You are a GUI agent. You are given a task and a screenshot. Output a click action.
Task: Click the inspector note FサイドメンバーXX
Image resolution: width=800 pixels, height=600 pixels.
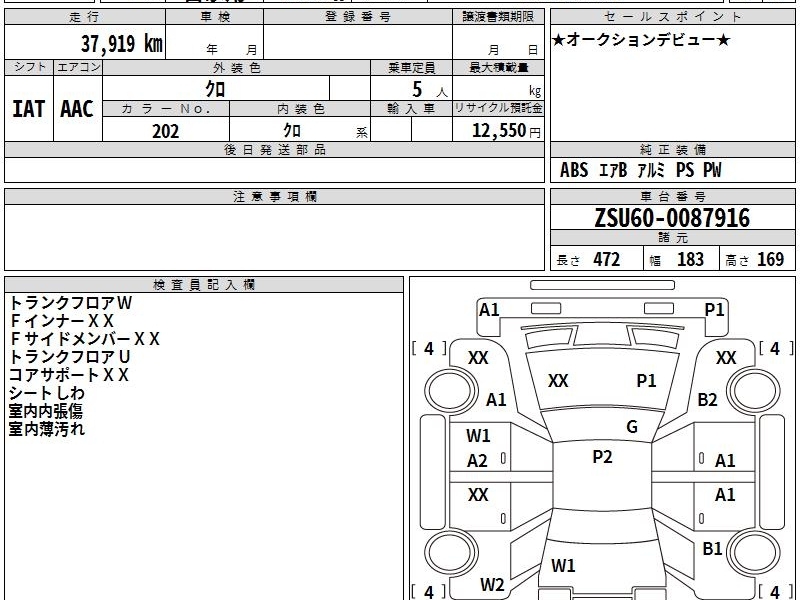click(84, 339)
